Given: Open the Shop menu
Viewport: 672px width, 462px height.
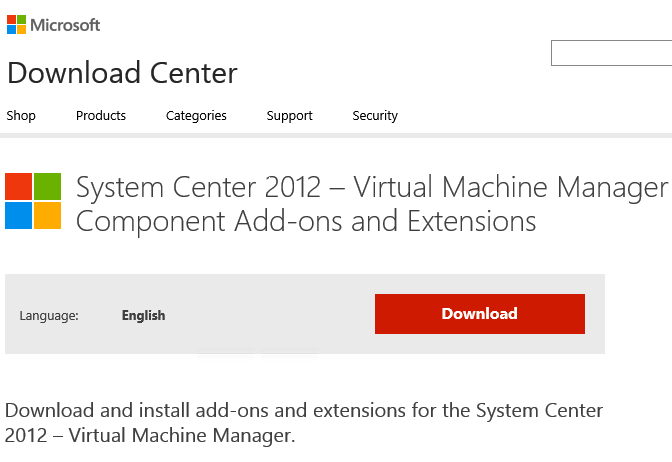Looking at the screenshot, I should click(21, 116).
